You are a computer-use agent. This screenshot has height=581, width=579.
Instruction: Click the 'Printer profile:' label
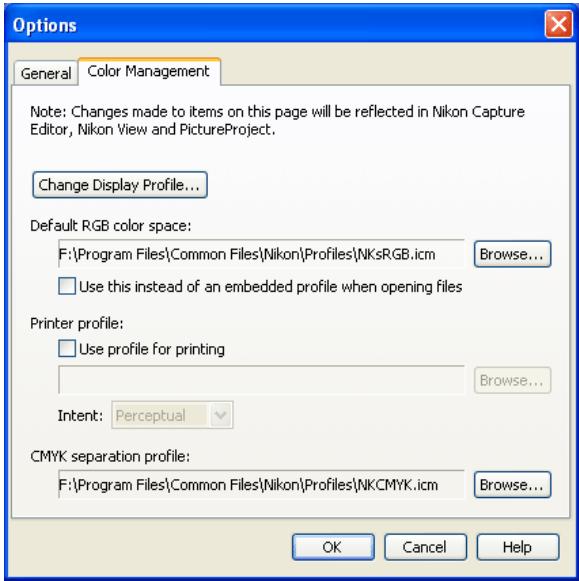[77, 323]
